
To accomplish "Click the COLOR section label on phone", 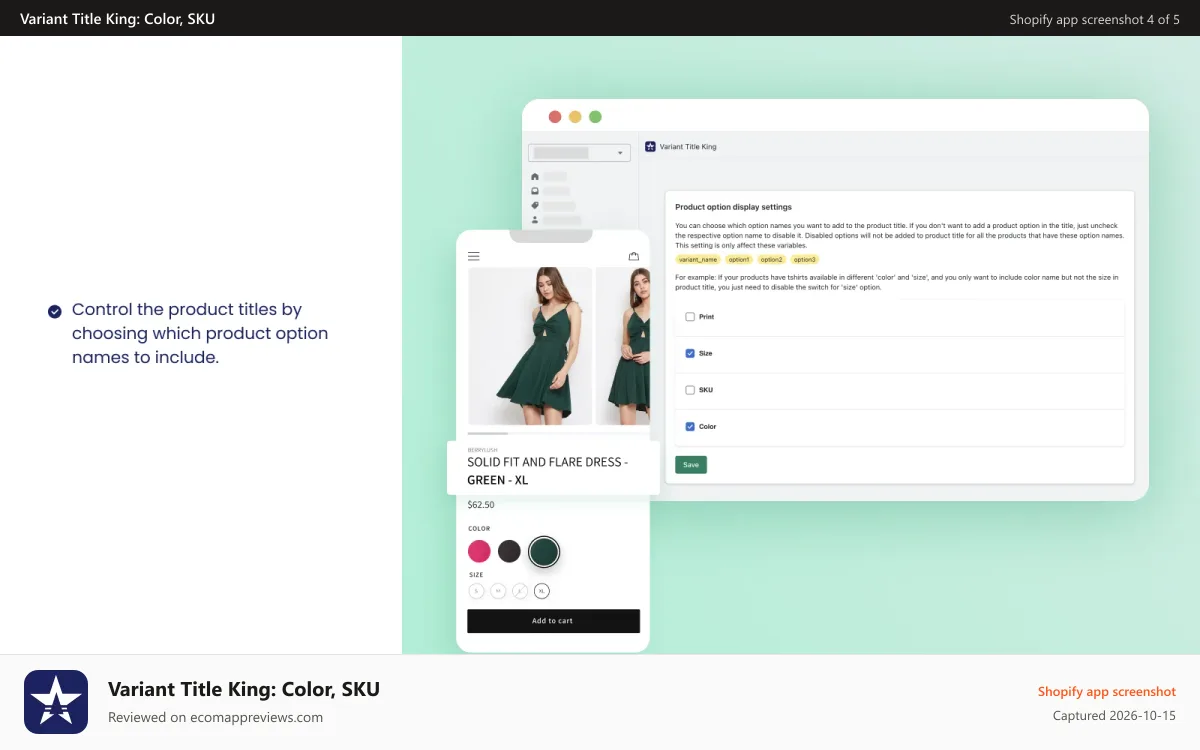I will tap(479, 529).
